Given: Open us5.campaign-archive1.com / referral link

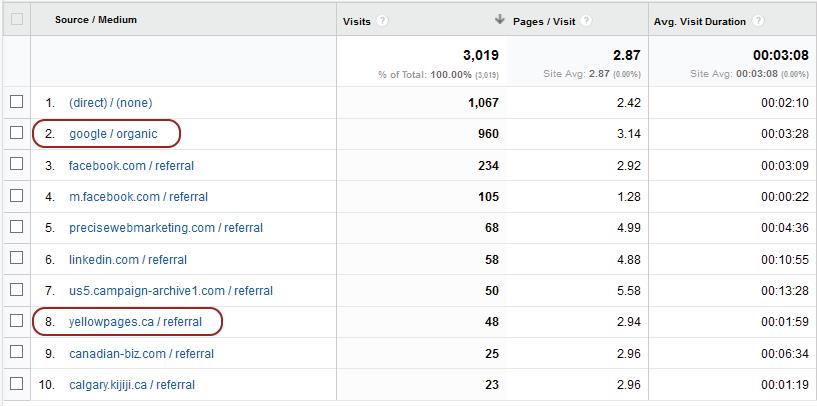Looking at the screenshot, I should coord(170,291).
